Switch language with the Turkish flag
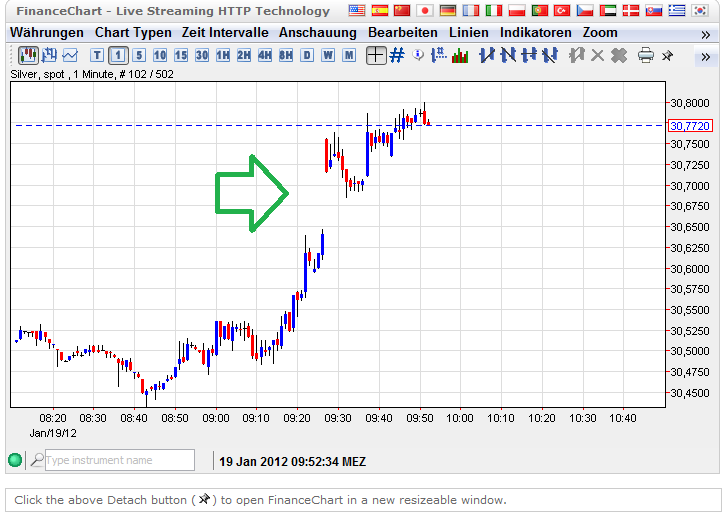This screenshot has width=727, height=519. (562, 10)
